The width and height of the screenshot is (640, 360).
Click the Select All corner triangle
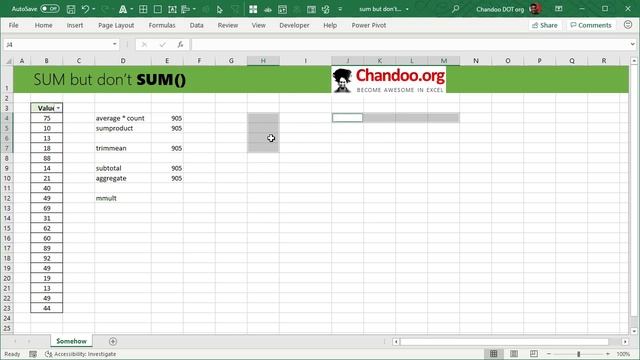click(8, 61)
